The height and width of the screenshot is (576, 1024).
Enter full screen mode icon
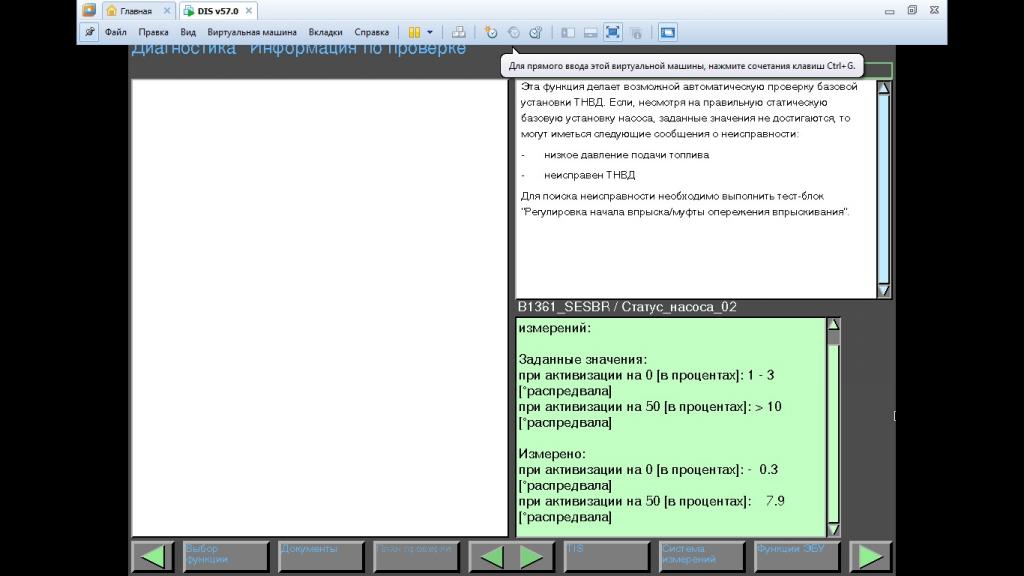click(x=613, y=32)
